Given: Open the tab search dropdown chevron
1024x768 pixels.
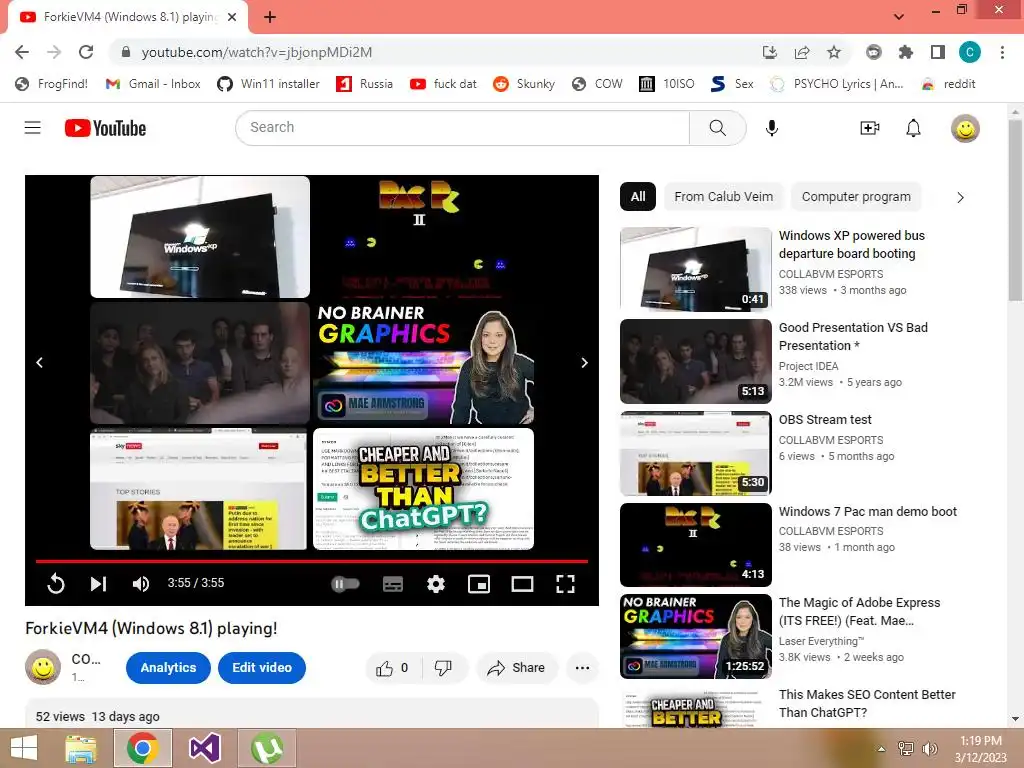Looking at the screenshot, I should pos(899,17).
